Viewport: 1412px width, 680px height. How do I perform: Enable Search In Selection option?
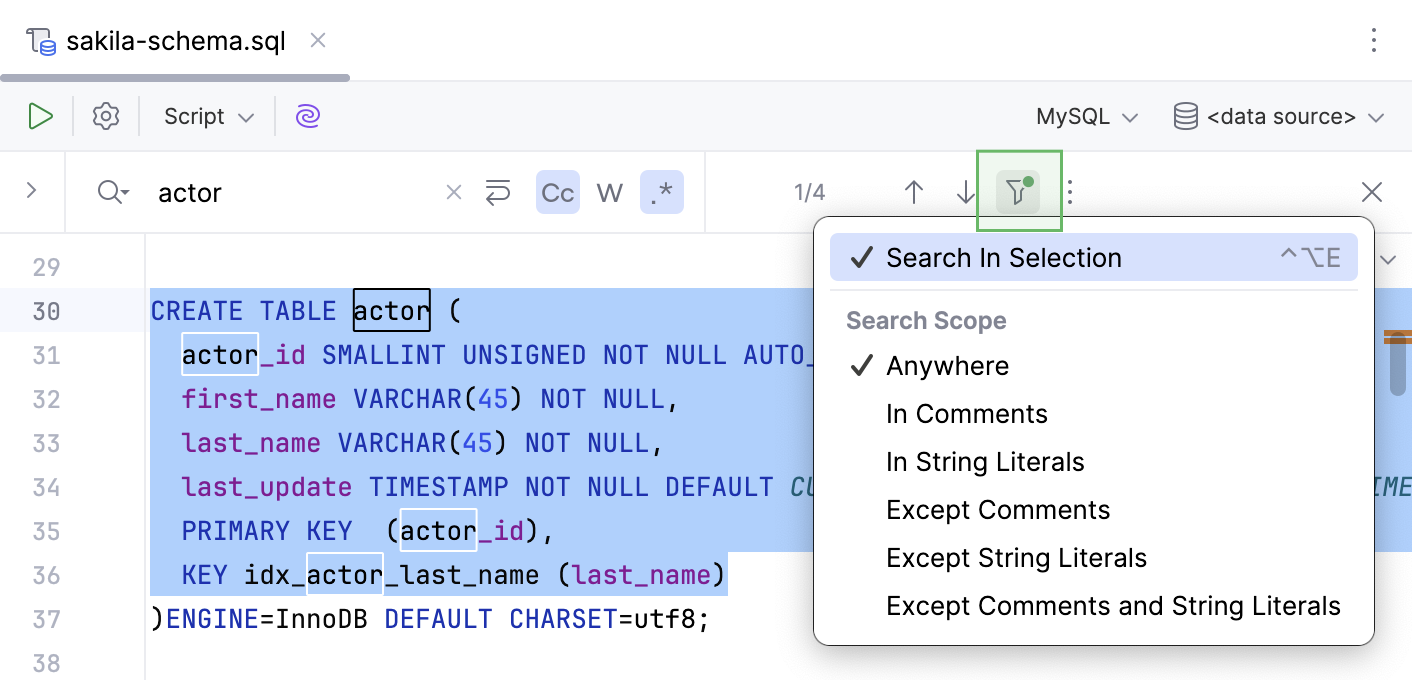(x=1003, y=258)
